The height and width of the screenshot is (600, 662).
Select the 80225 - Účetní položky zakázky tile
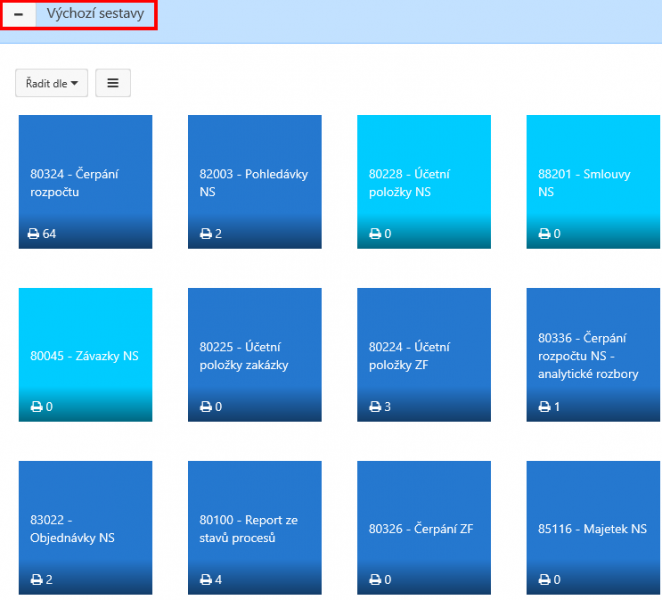[255, 355]
